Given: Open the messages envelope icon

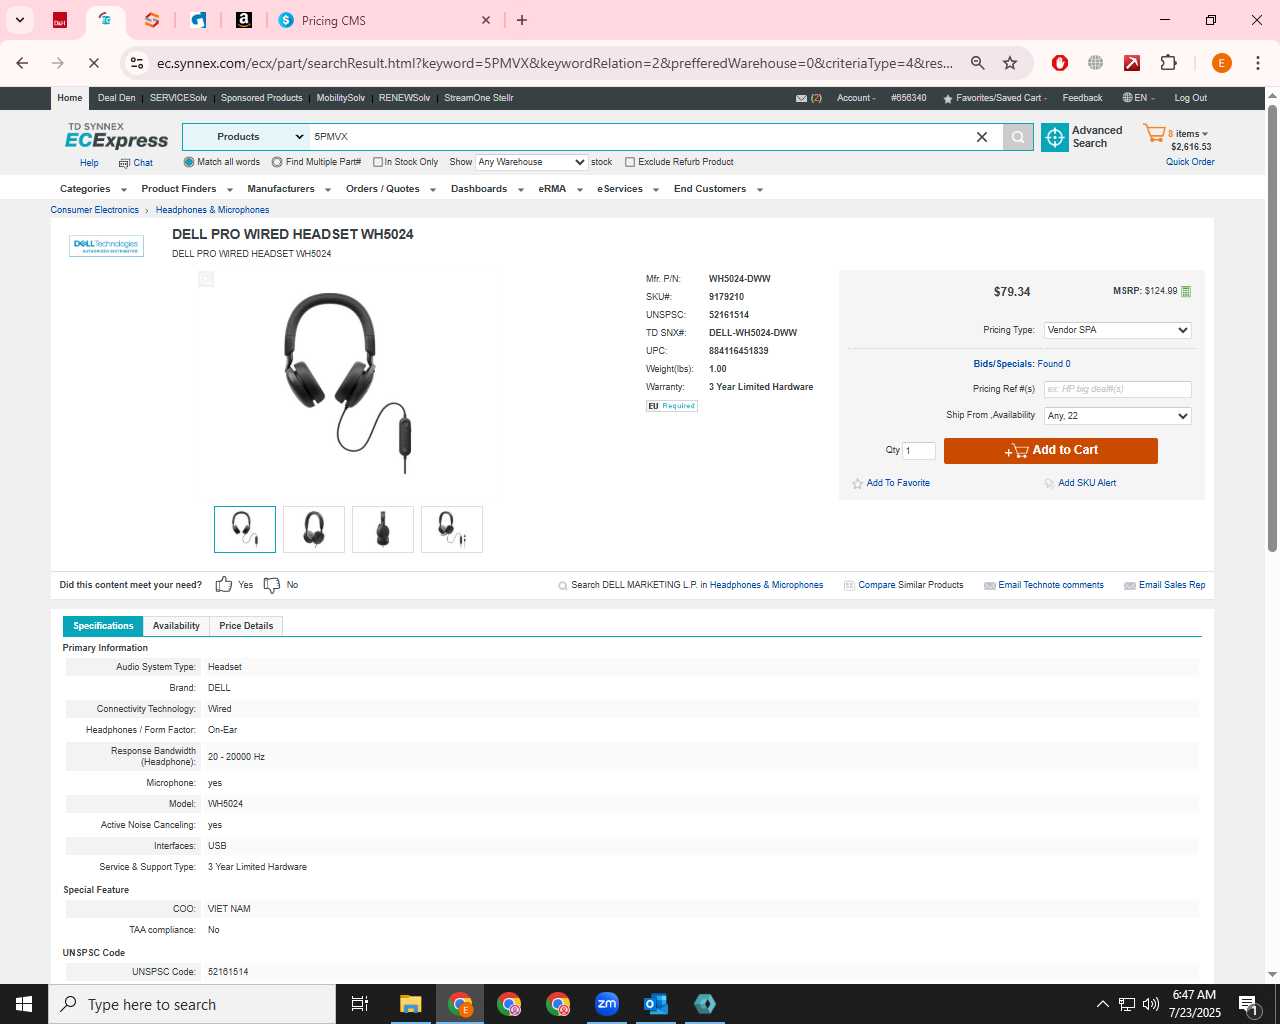Looking at the screenshot, I should point(801,98).
